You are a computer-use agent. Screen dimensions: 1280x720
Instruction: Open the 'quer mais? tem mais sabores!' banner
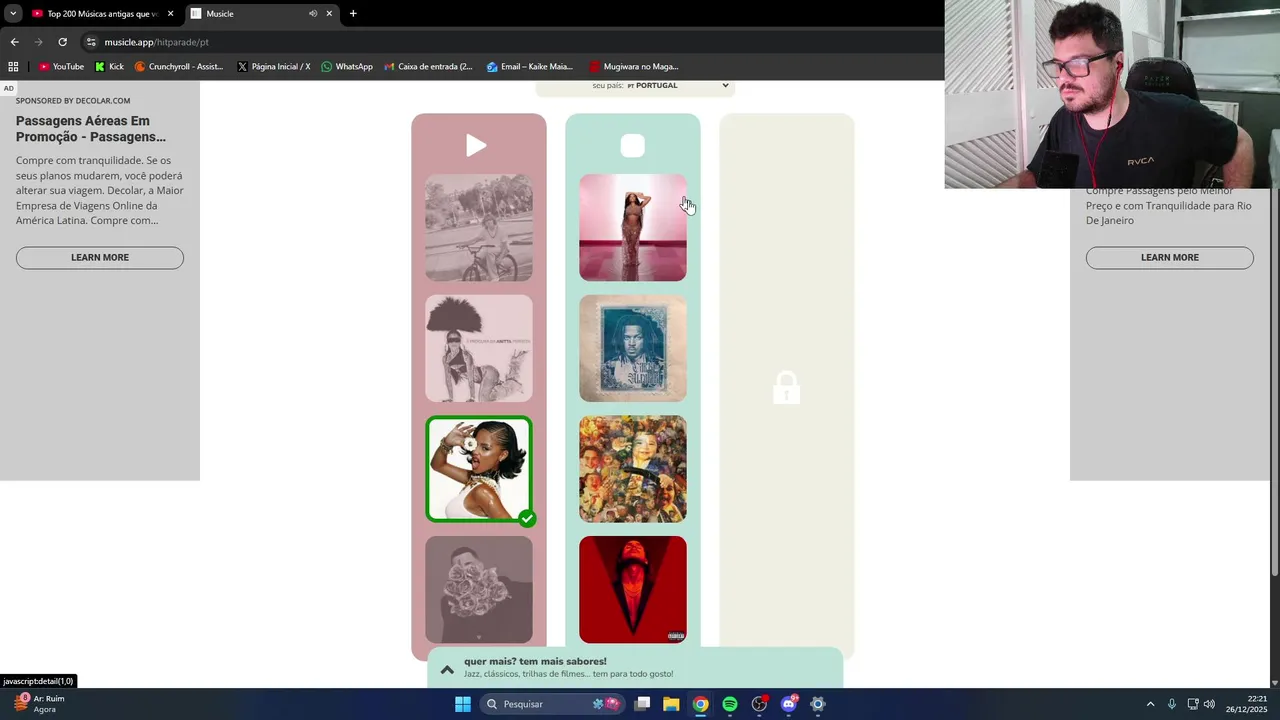coord(635,667)
